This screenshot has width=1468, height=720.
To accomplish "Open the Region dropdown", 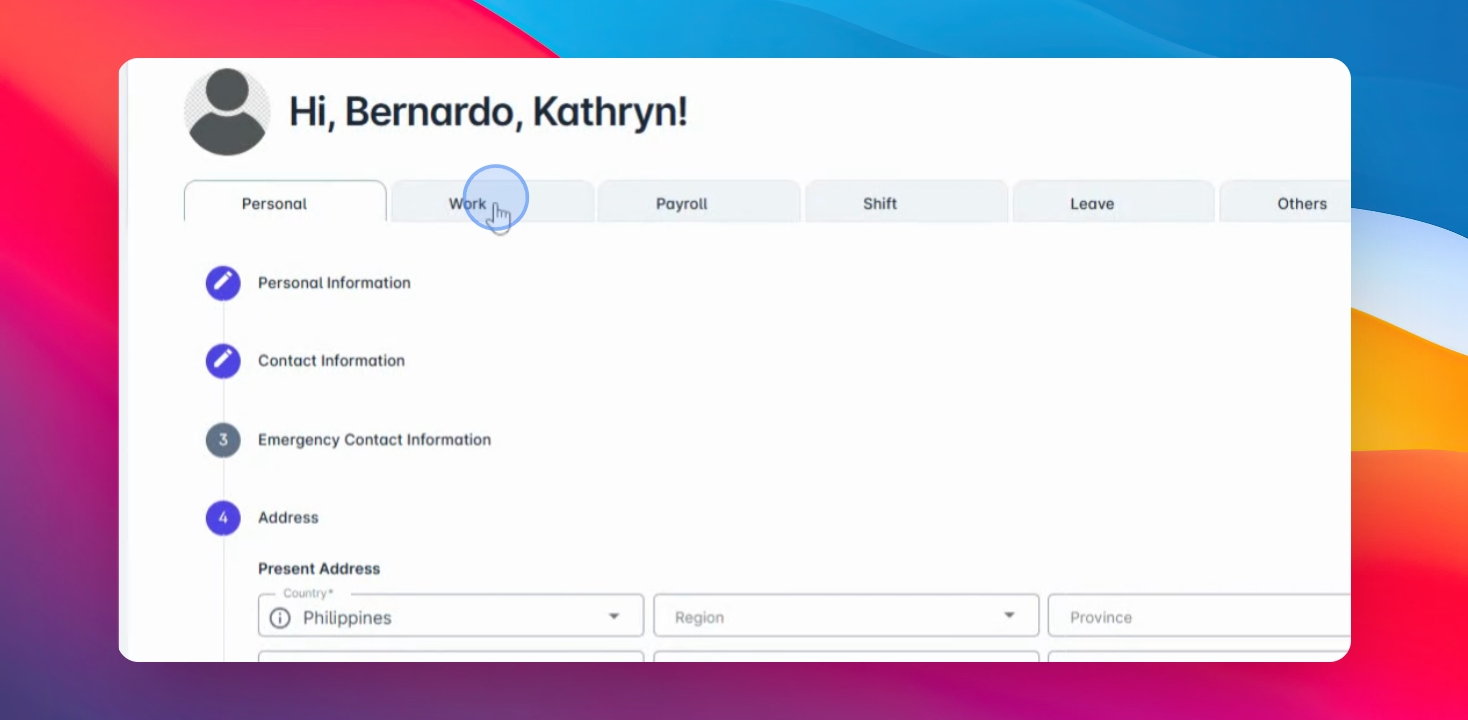I will coord(846,616).
